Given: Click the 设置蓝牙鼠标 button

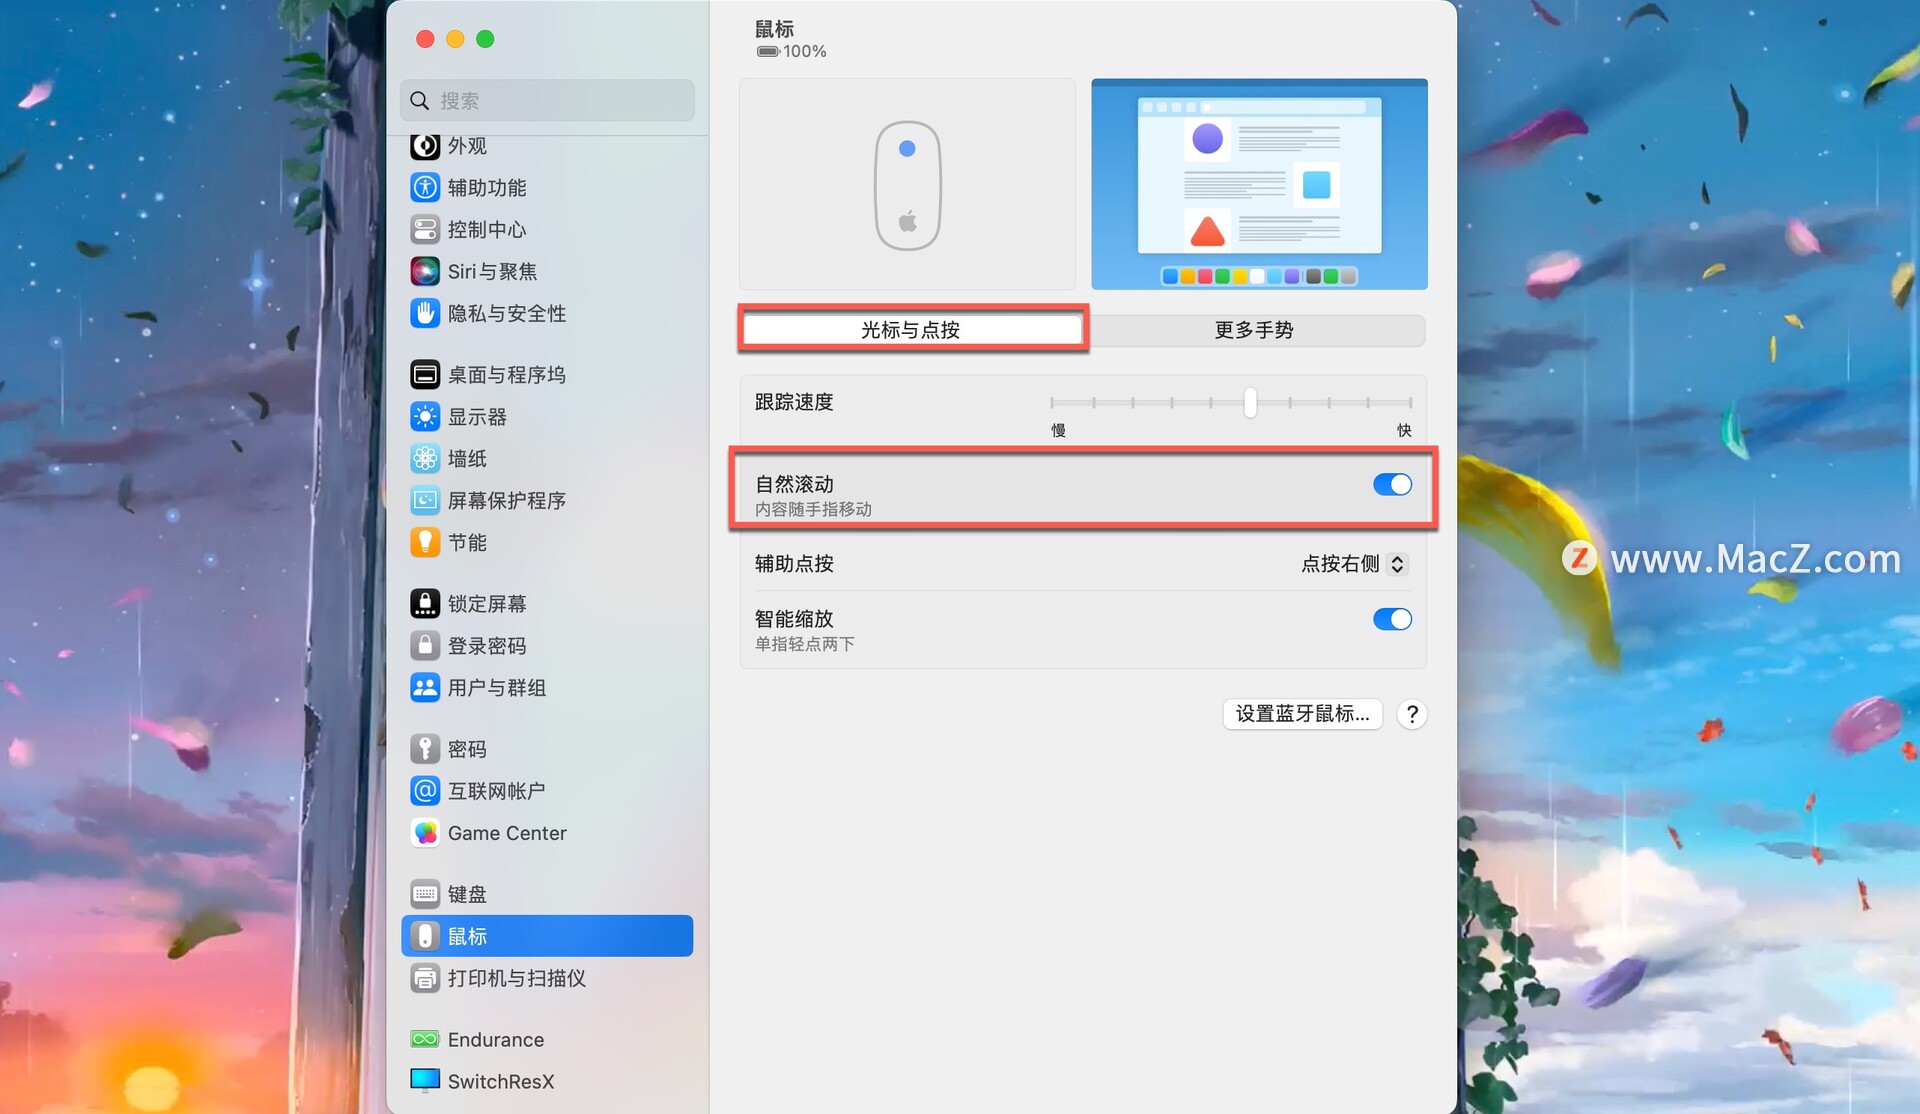Looking at the screenshot, I should [x=1302, y=713].
